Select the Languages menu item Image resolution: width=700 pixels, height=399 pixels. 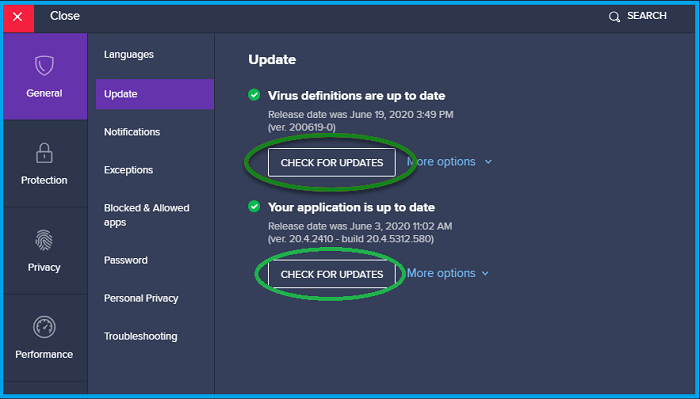pyautogui.click(x=129, y=54)
